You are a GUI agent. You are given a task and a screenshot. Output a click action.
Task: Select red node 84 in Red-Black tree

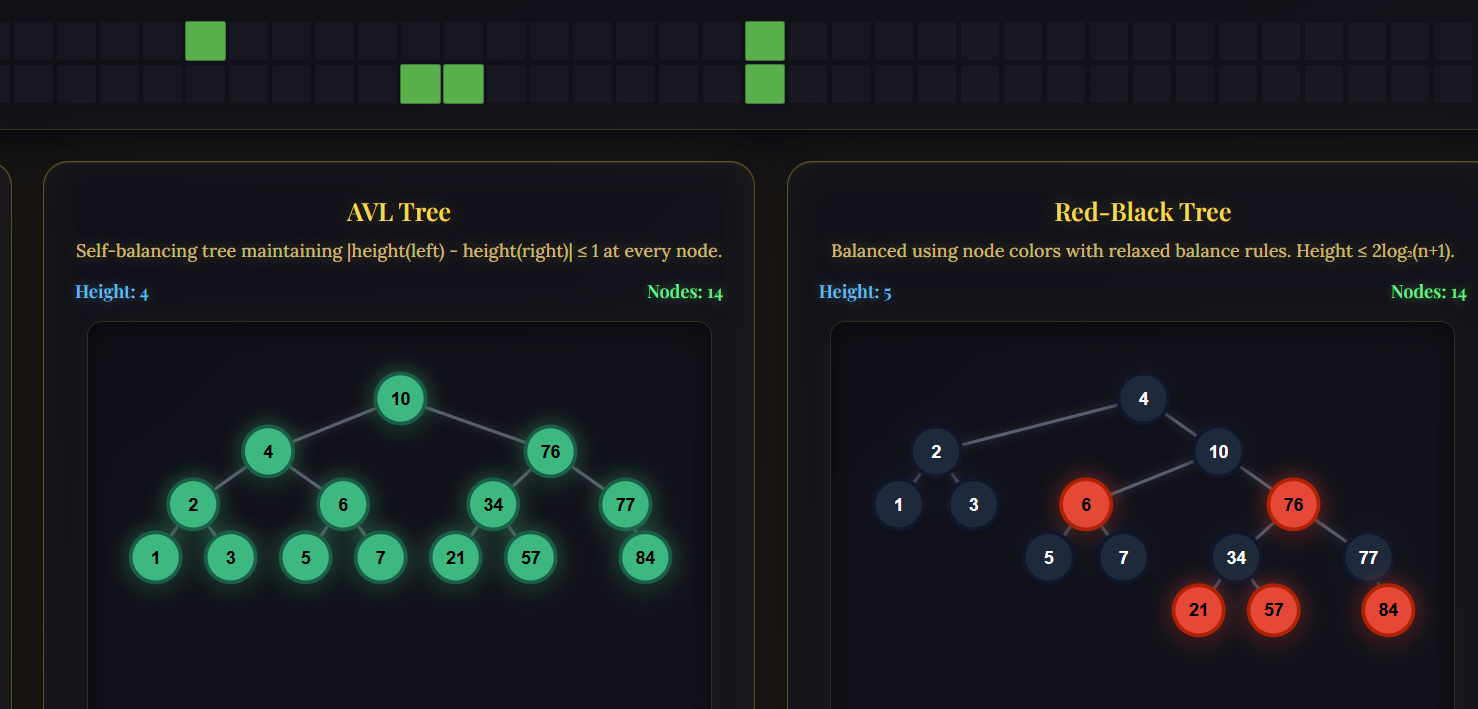coord(1388,610)
